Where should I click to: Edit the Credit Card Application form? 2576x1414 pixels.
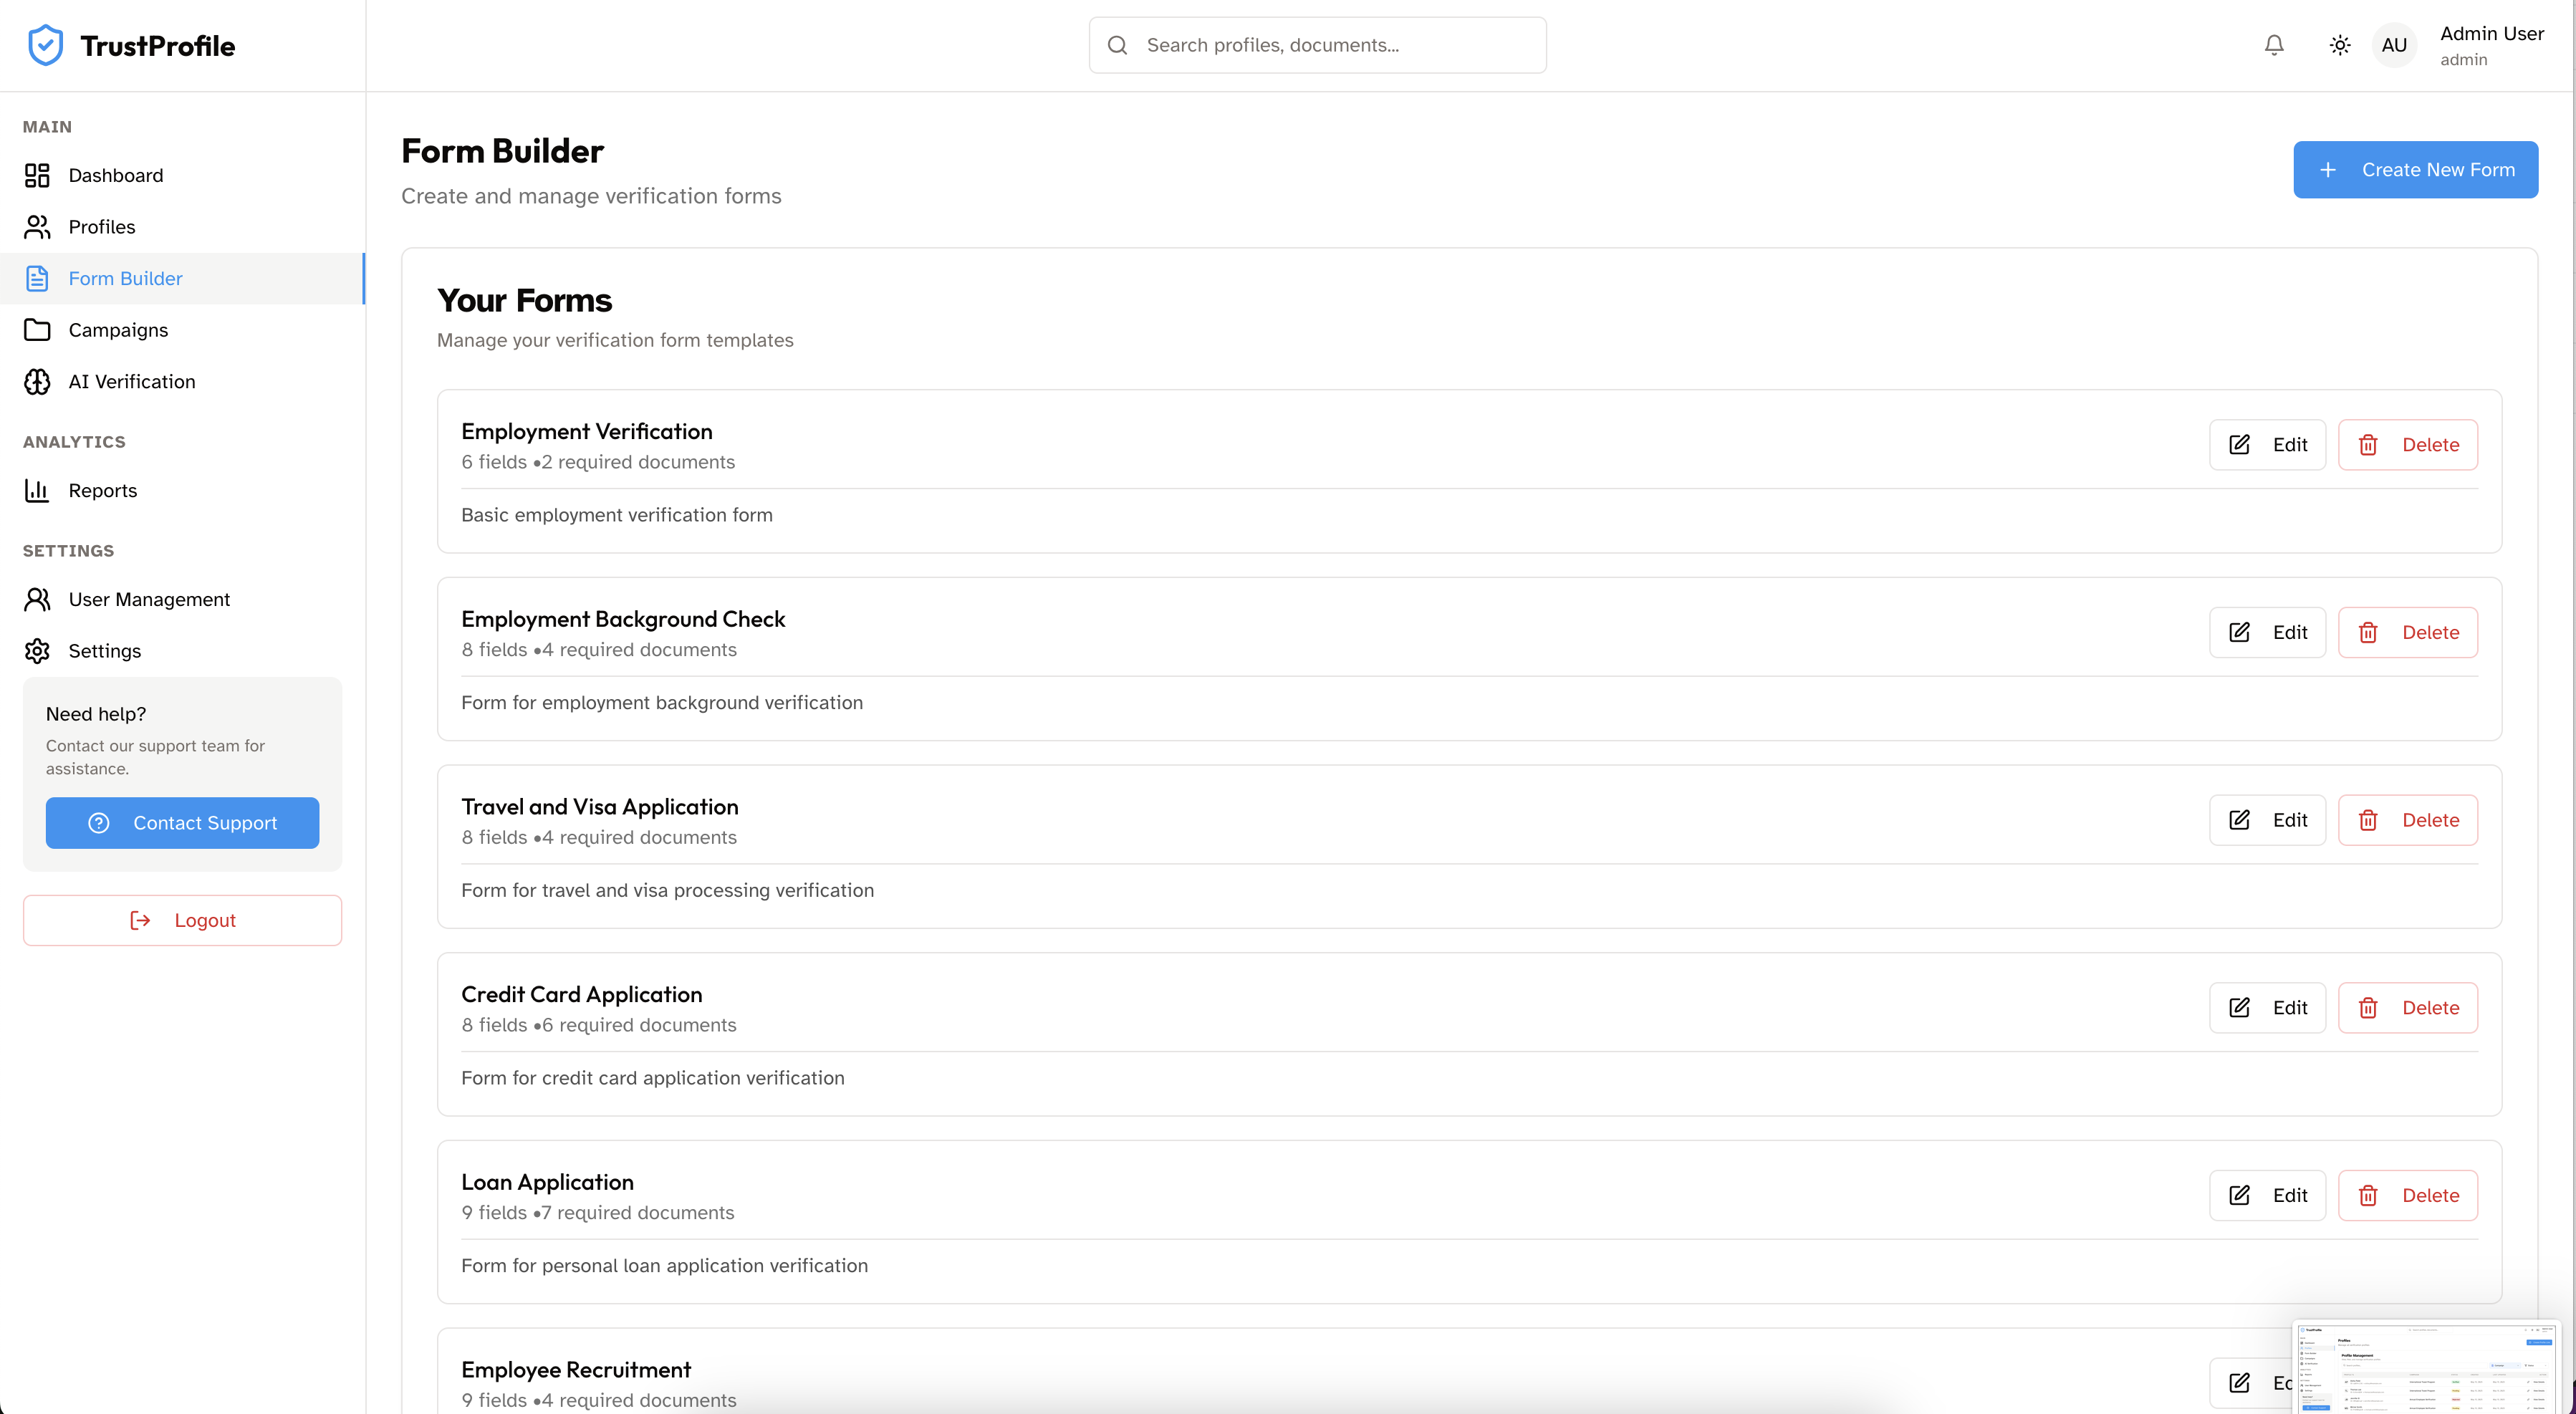tap(2267, 1008)
